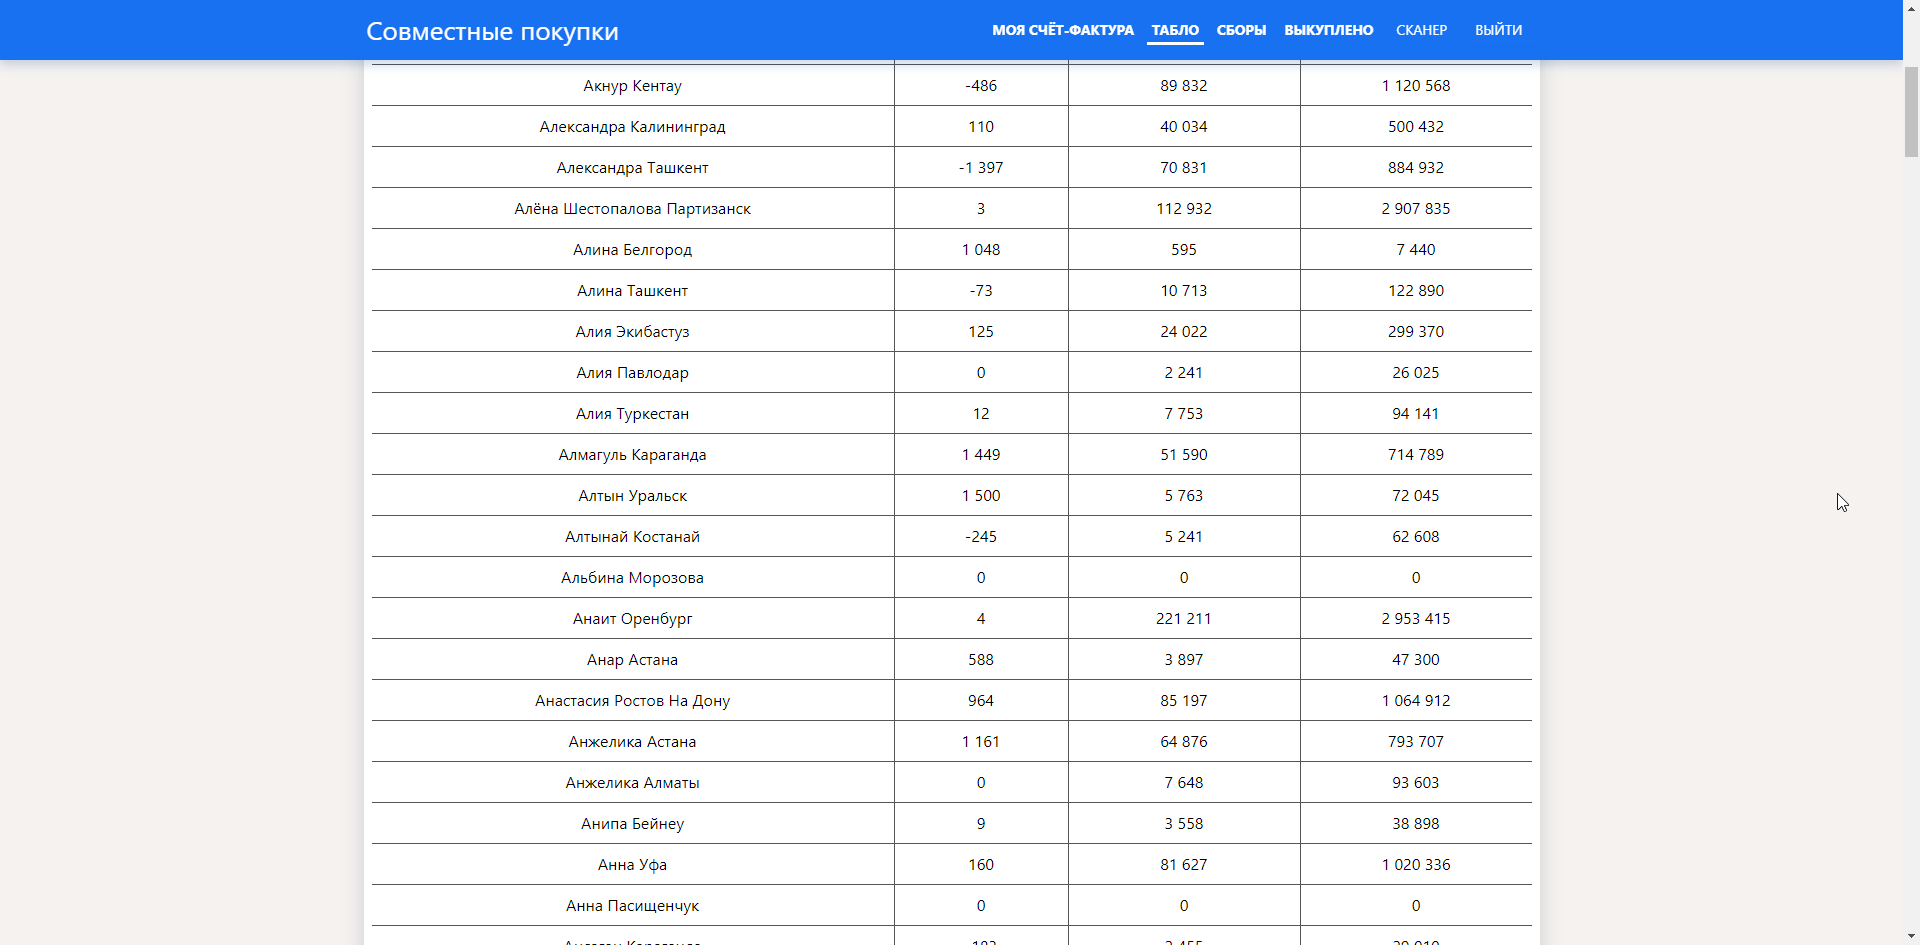Click the scrollbar down arrow
The width and height of the screenshot is (1920, 945).
[1911, 937]
